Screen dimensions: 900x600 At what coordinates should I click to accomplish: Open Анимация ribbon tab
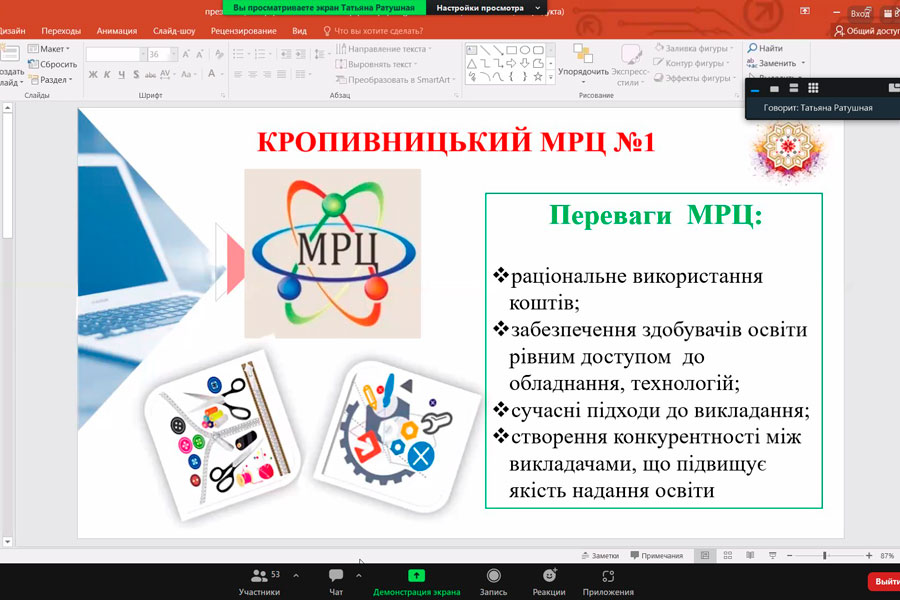117,31
